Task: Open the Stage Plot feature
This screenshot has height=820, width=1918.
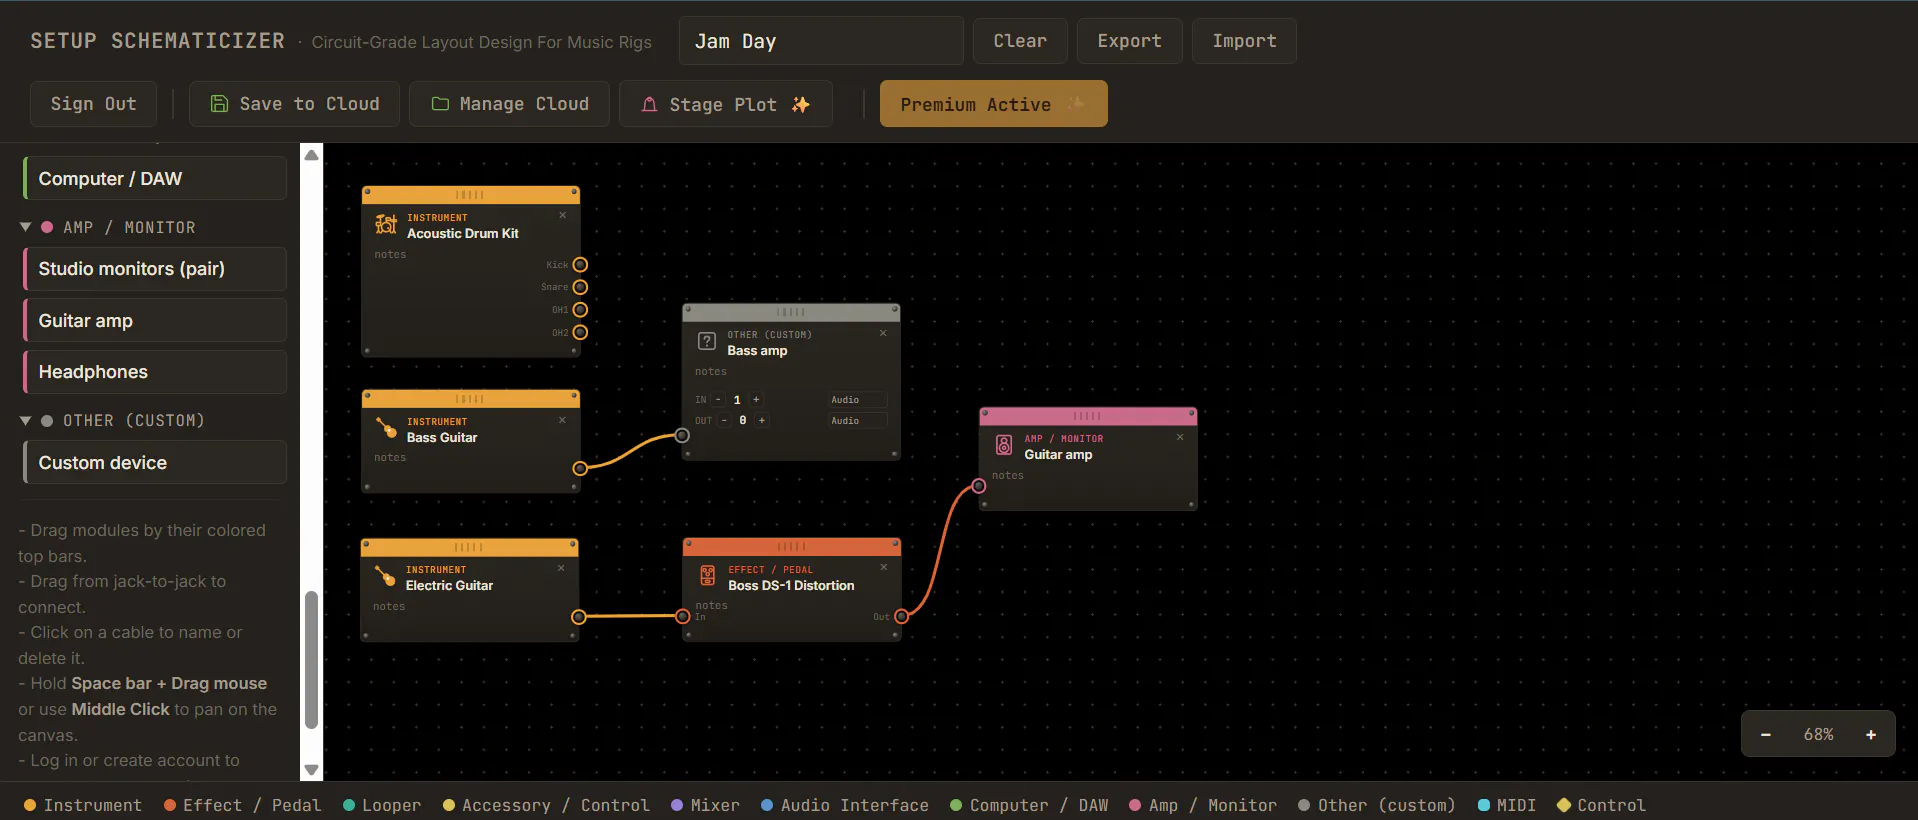Action: coord(726,104)
